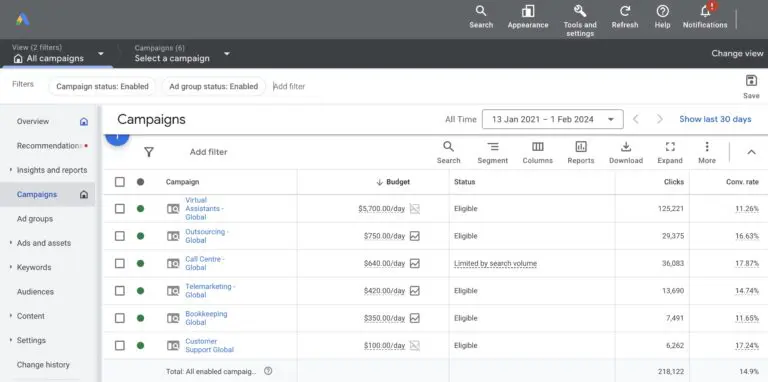
Task: Go to Change history in sidebar
Action: coord(43,365)
